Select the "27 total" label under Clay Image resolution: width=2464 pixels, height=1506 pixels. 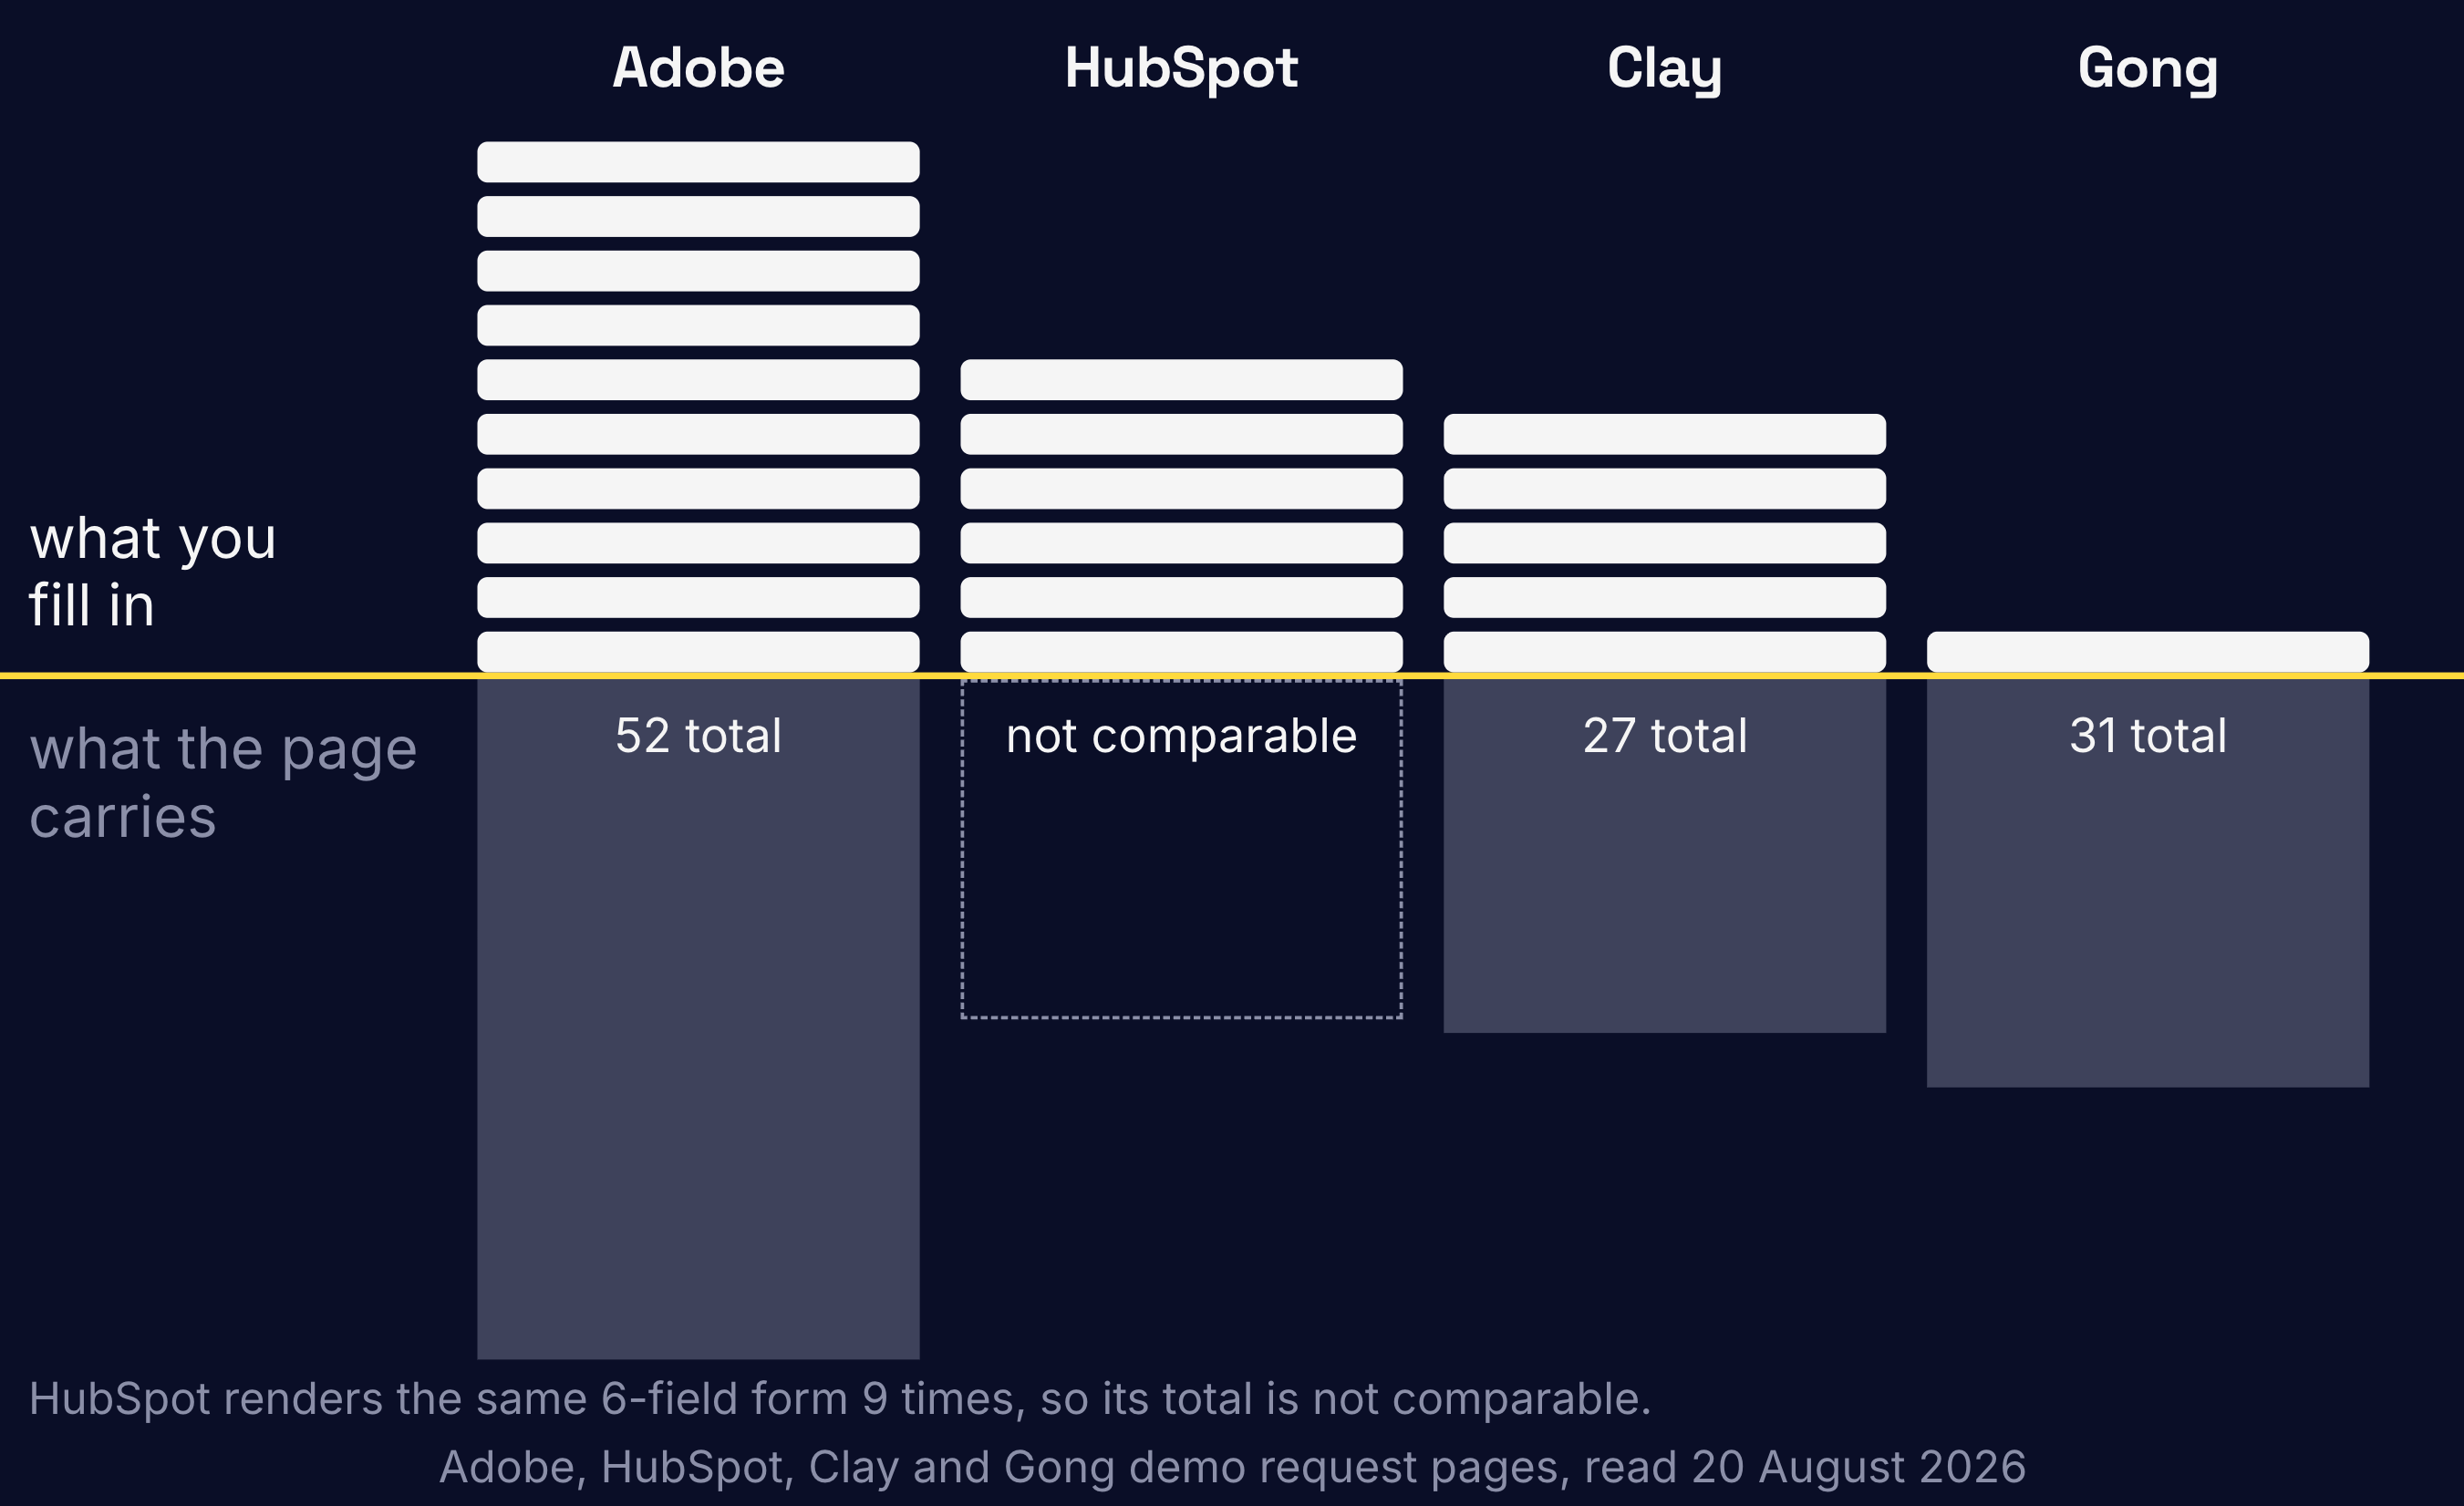pyautogui.click(x=1664, y=736)
